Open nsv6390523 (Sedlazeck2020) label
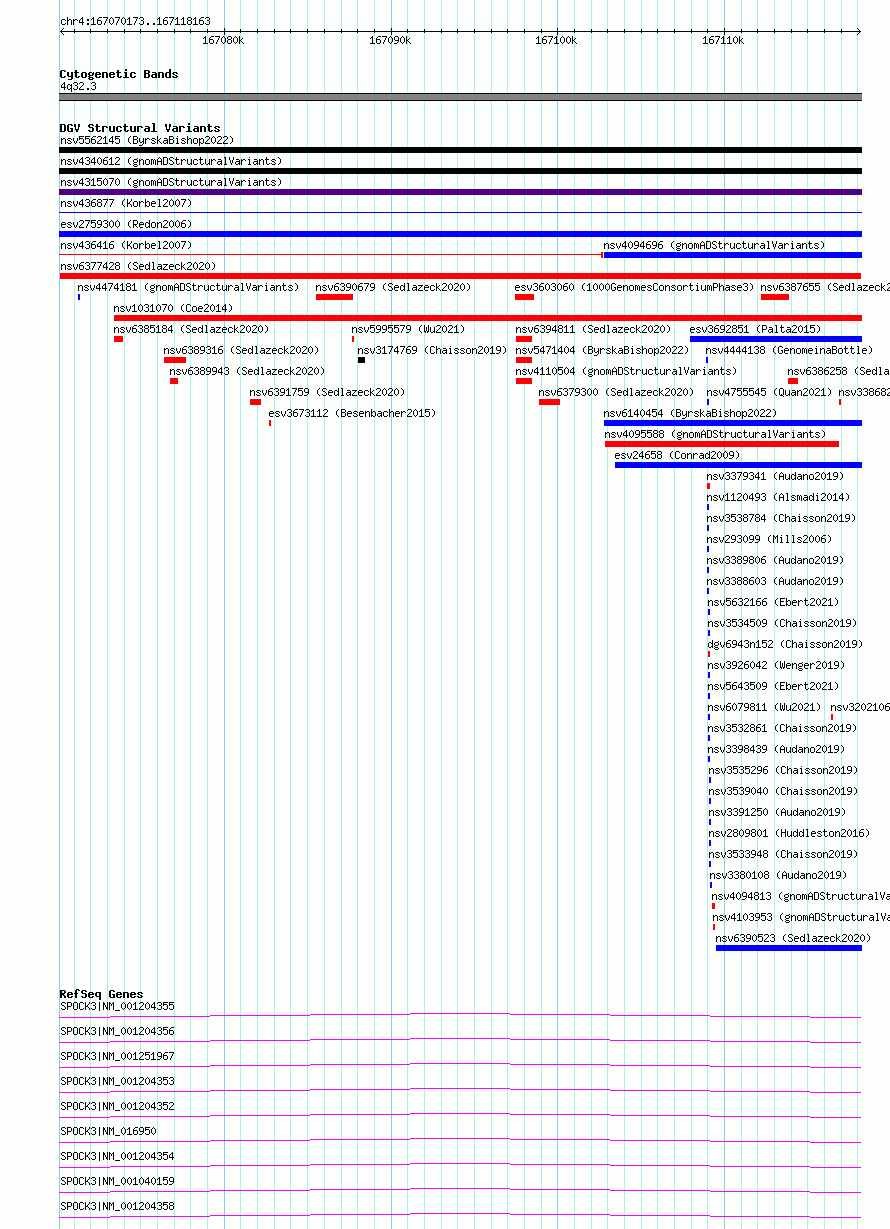The height and width of the screenshot is (1229, 890). (x=793, y=938)
